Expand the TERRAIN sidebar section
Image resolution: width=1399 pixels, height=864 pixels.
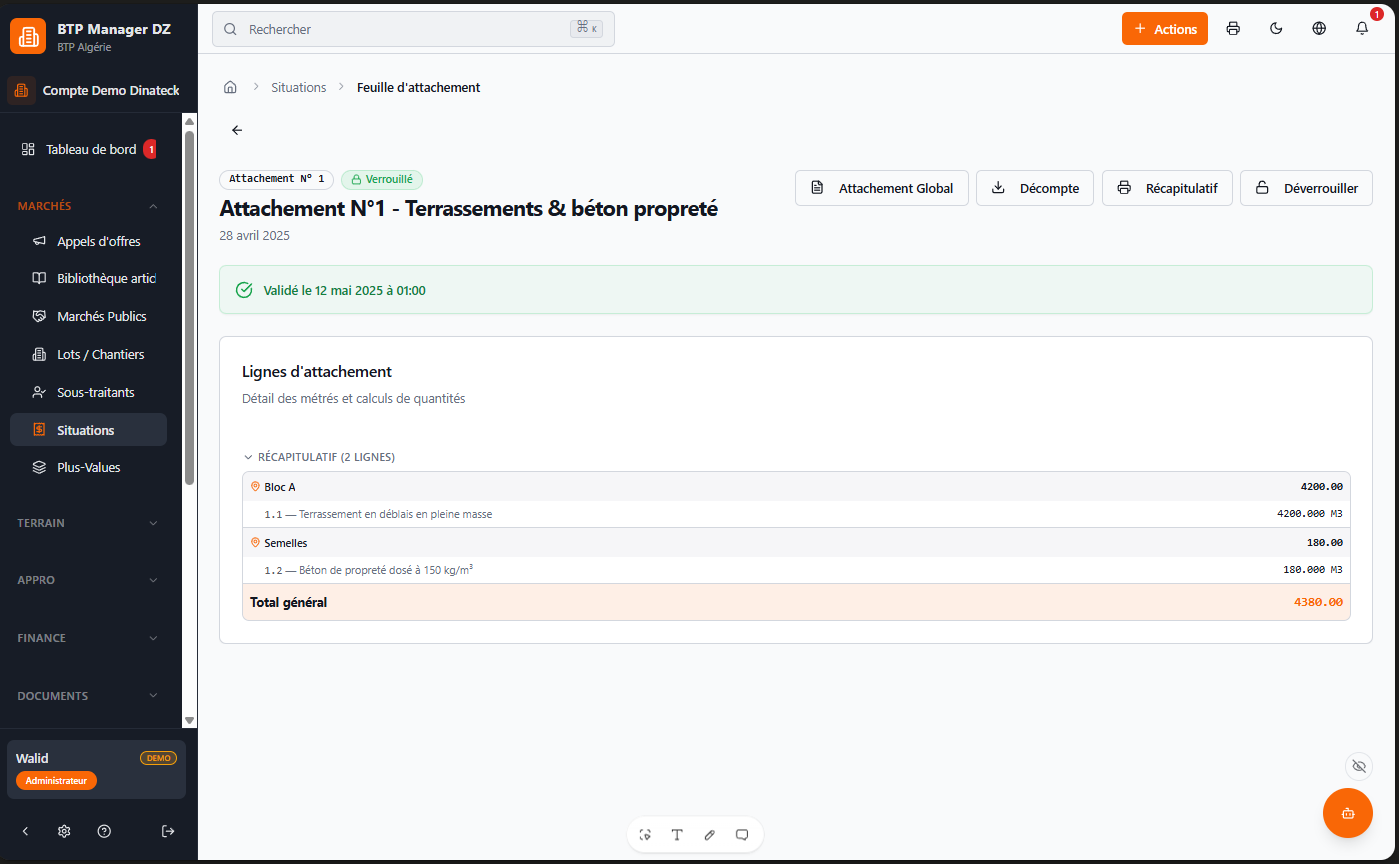(88, 523)
